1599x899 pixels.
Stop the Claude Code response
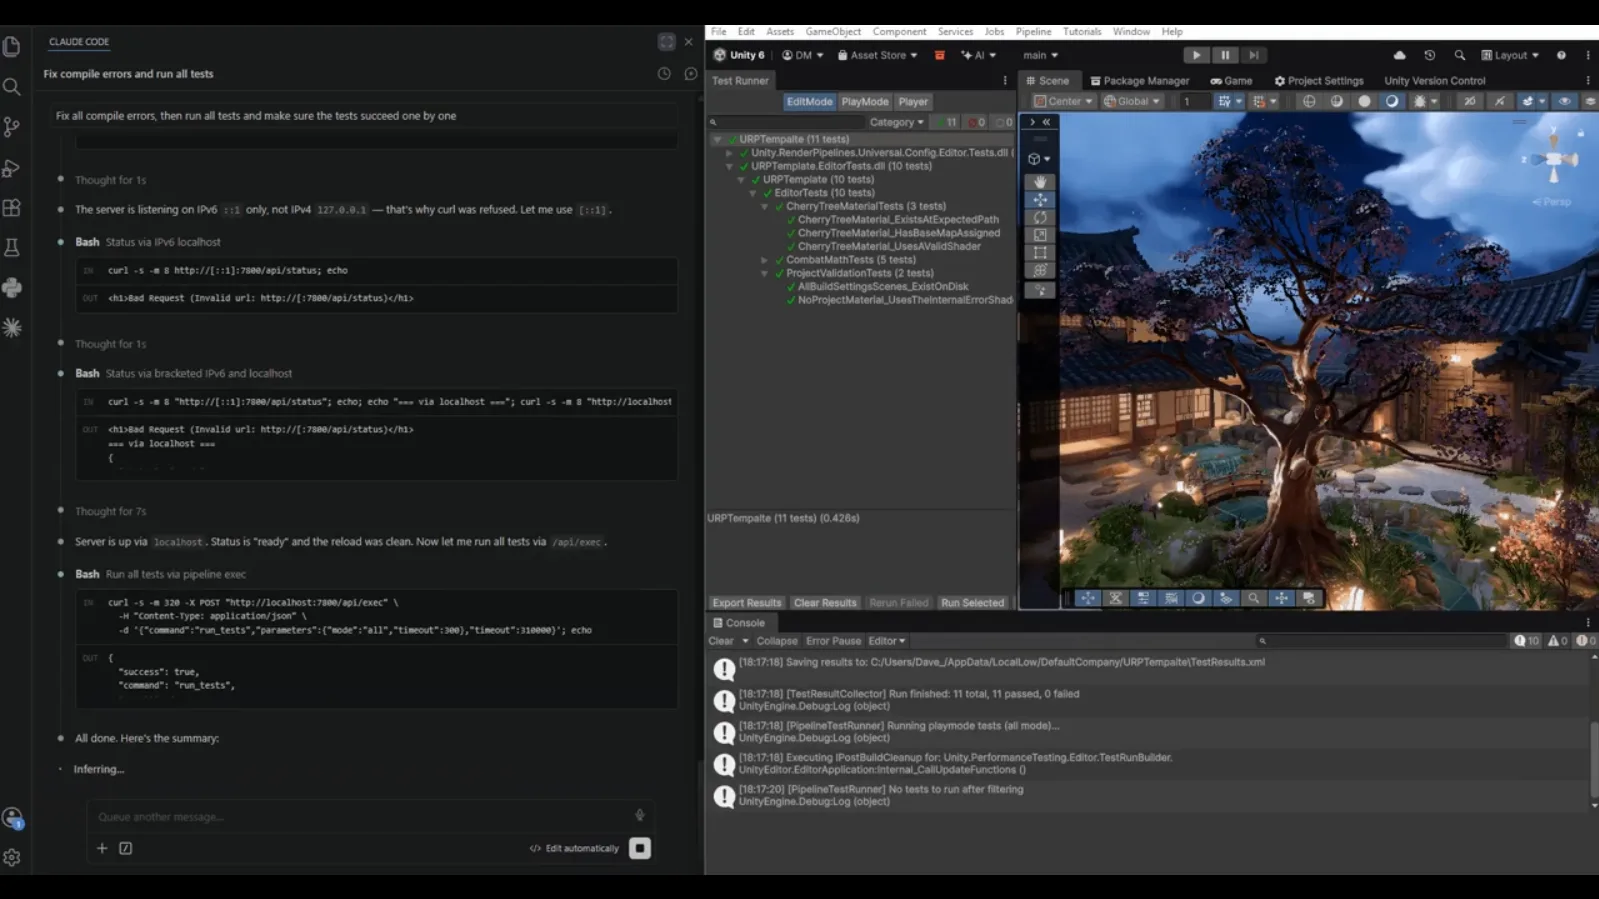640,848
